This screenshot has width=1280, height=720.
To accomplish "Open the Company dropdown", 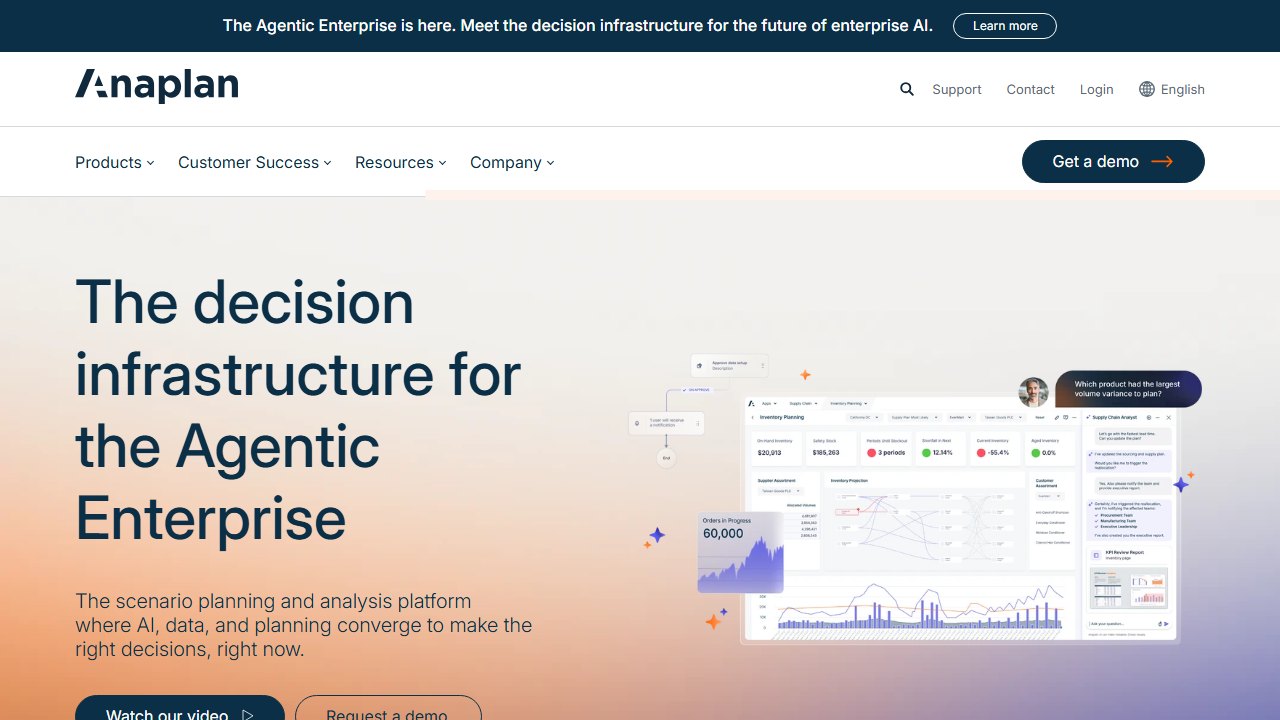I will (512, 162).
